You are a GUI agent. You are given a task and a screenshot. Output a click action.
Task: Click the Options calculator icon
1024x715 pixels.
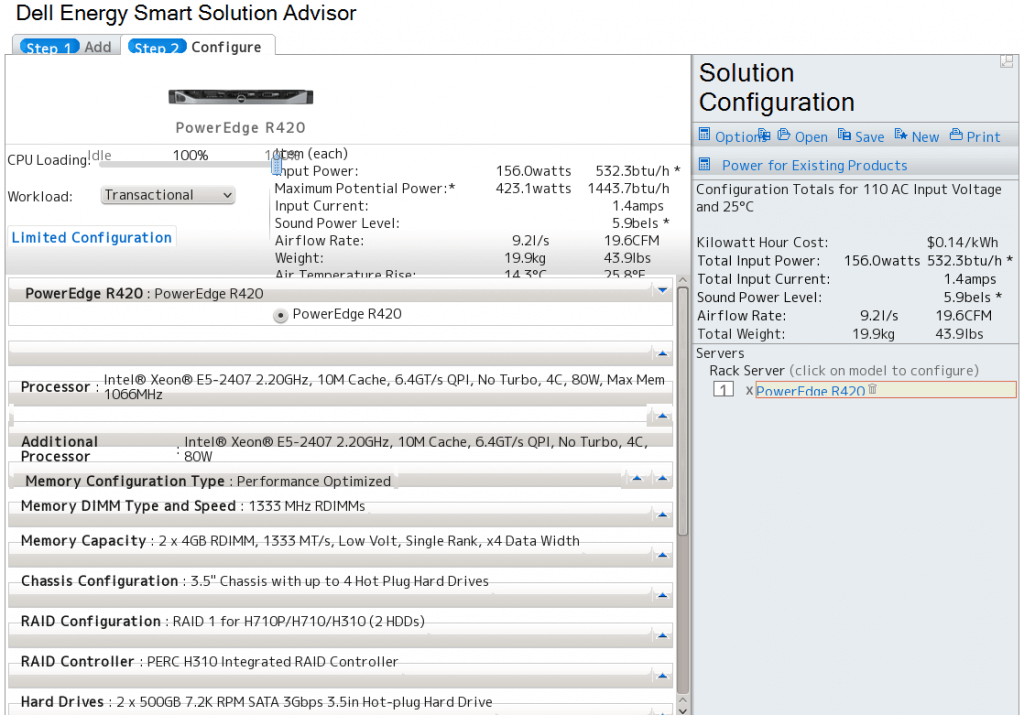(704, 135)
